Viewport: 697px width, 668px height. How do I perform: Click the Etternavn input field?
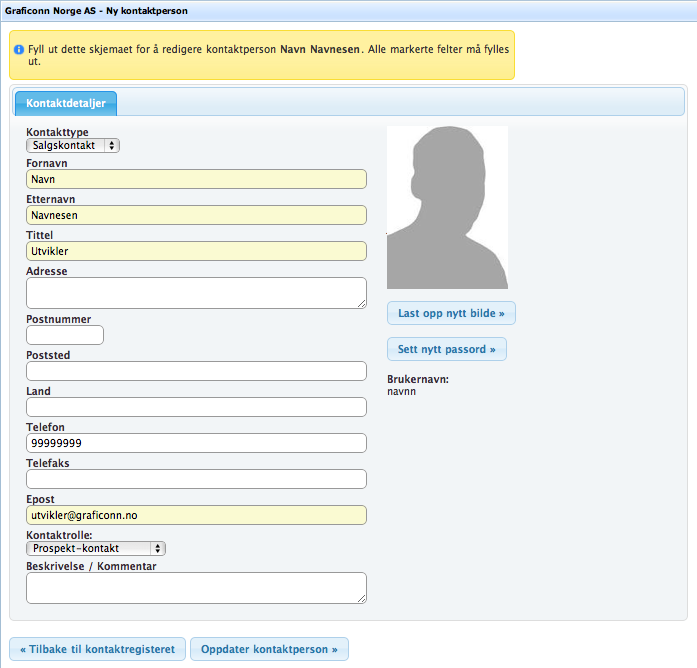[196, 215]
